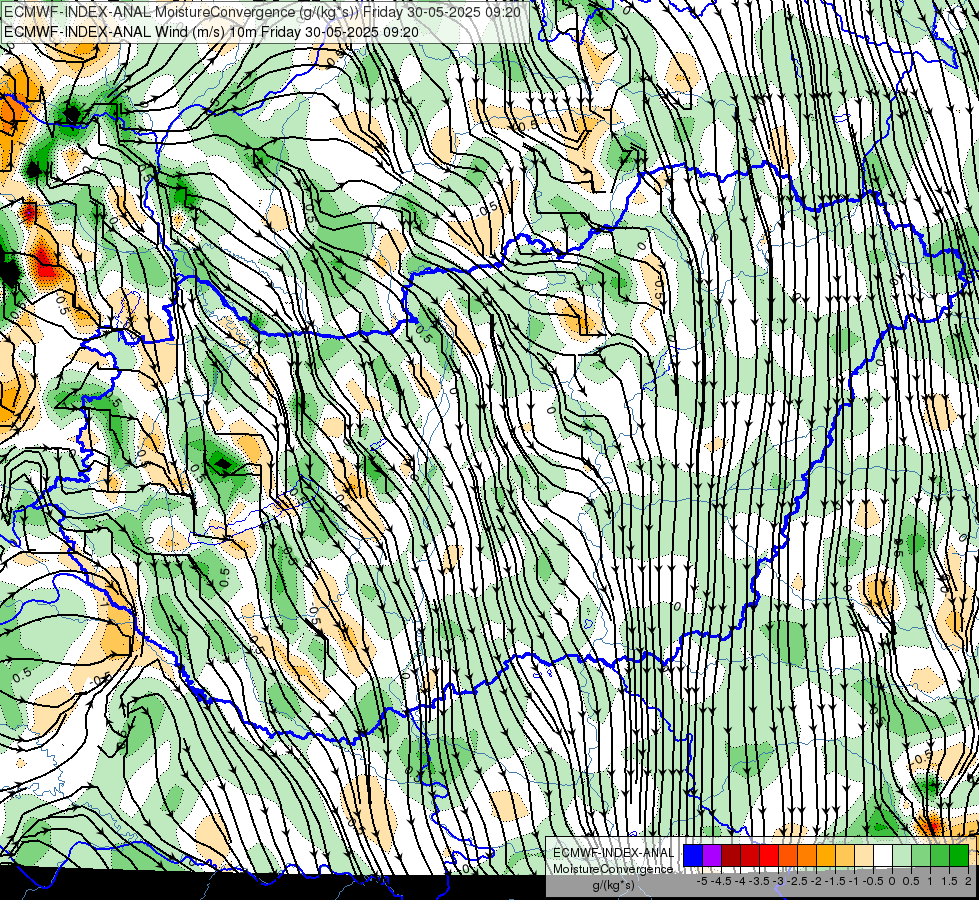Viewport: 979px width, 900px height.
Task: Click the -1.5 legend scale value
Action: click(835, 881)
